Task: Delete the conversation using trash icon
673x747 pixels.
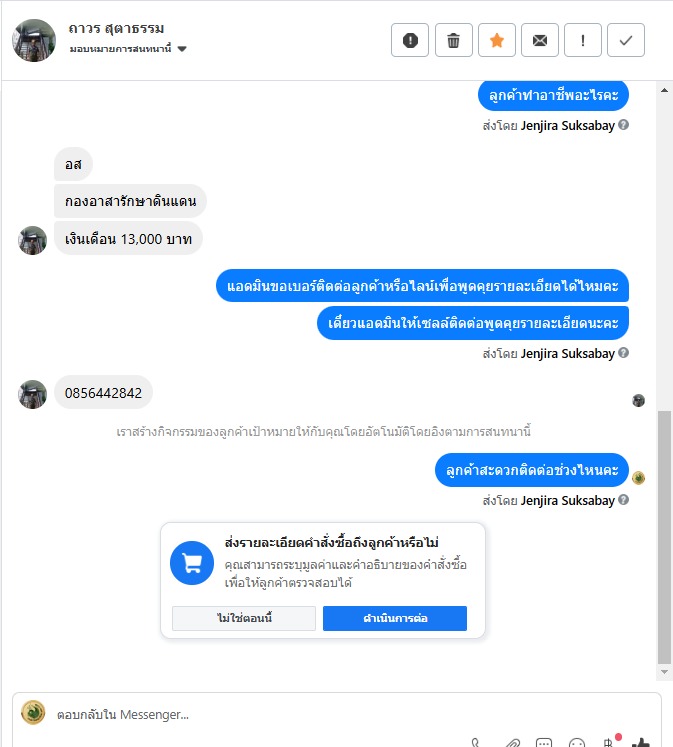Action: [x=453, y=40]
